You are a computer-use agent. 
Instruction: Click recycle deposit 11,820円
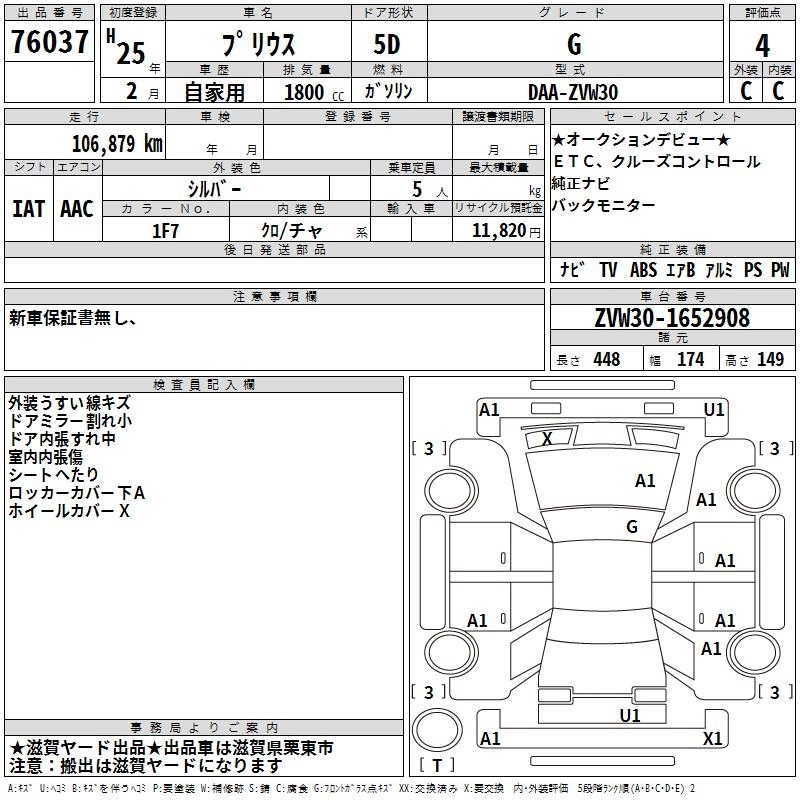pyautogui.click(x=506, y=231)
